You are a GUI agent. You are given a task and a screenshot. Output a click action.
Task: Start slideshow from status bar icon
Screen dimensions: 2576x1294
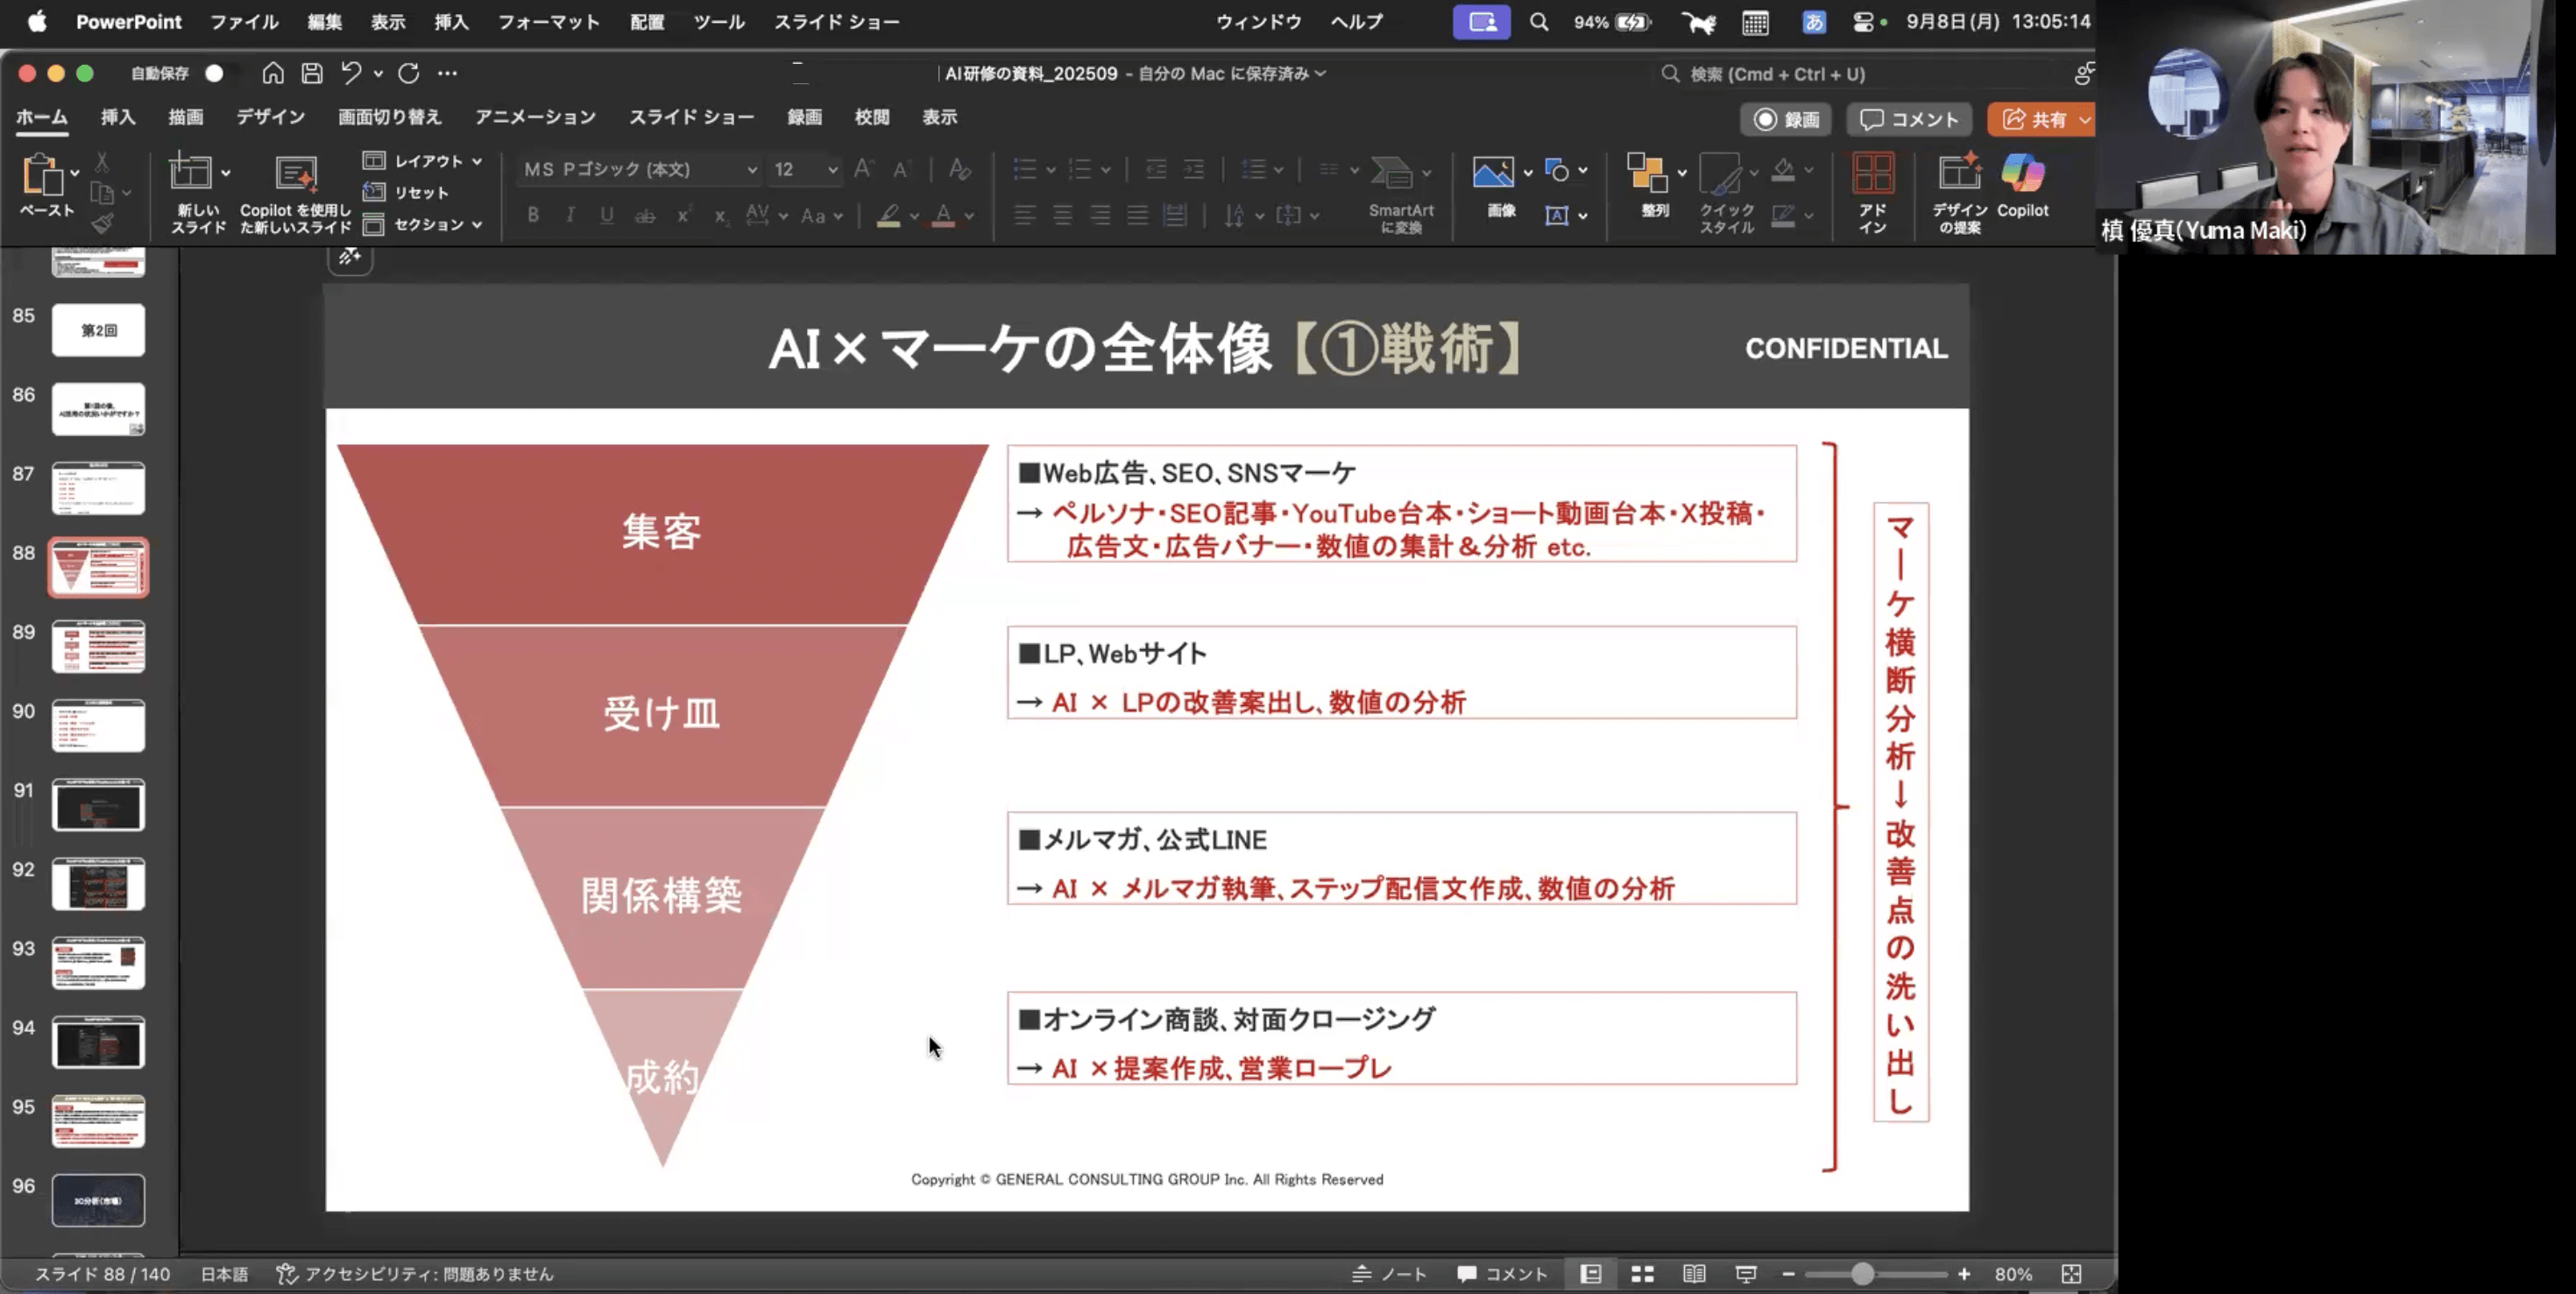[x=1746, y=1274]
